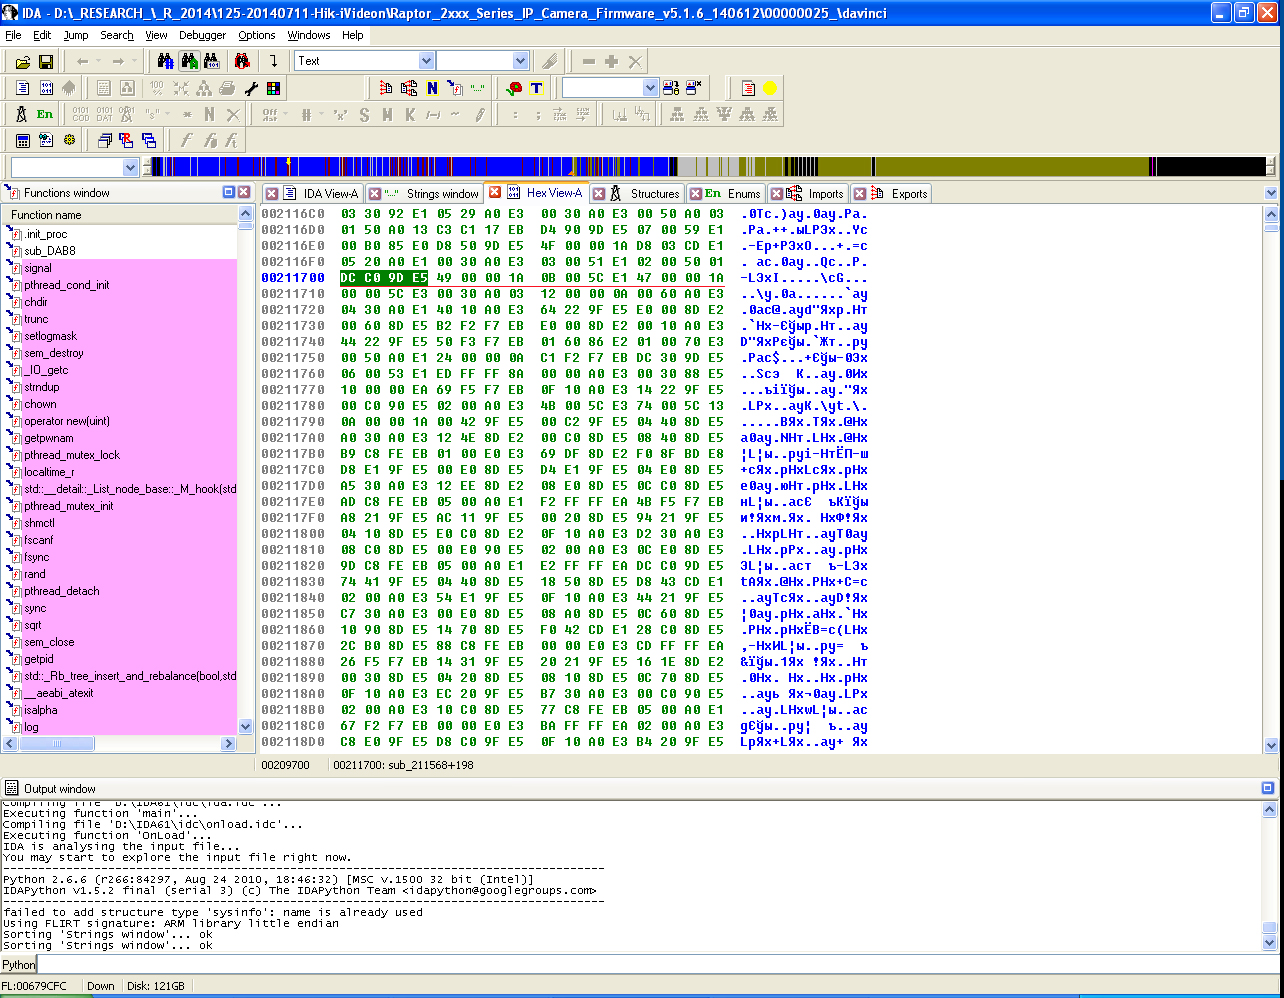The height and width of the screenshot is (998, 1284).
Task: Close the Strings window tab with X
Action: coord(375,194)
